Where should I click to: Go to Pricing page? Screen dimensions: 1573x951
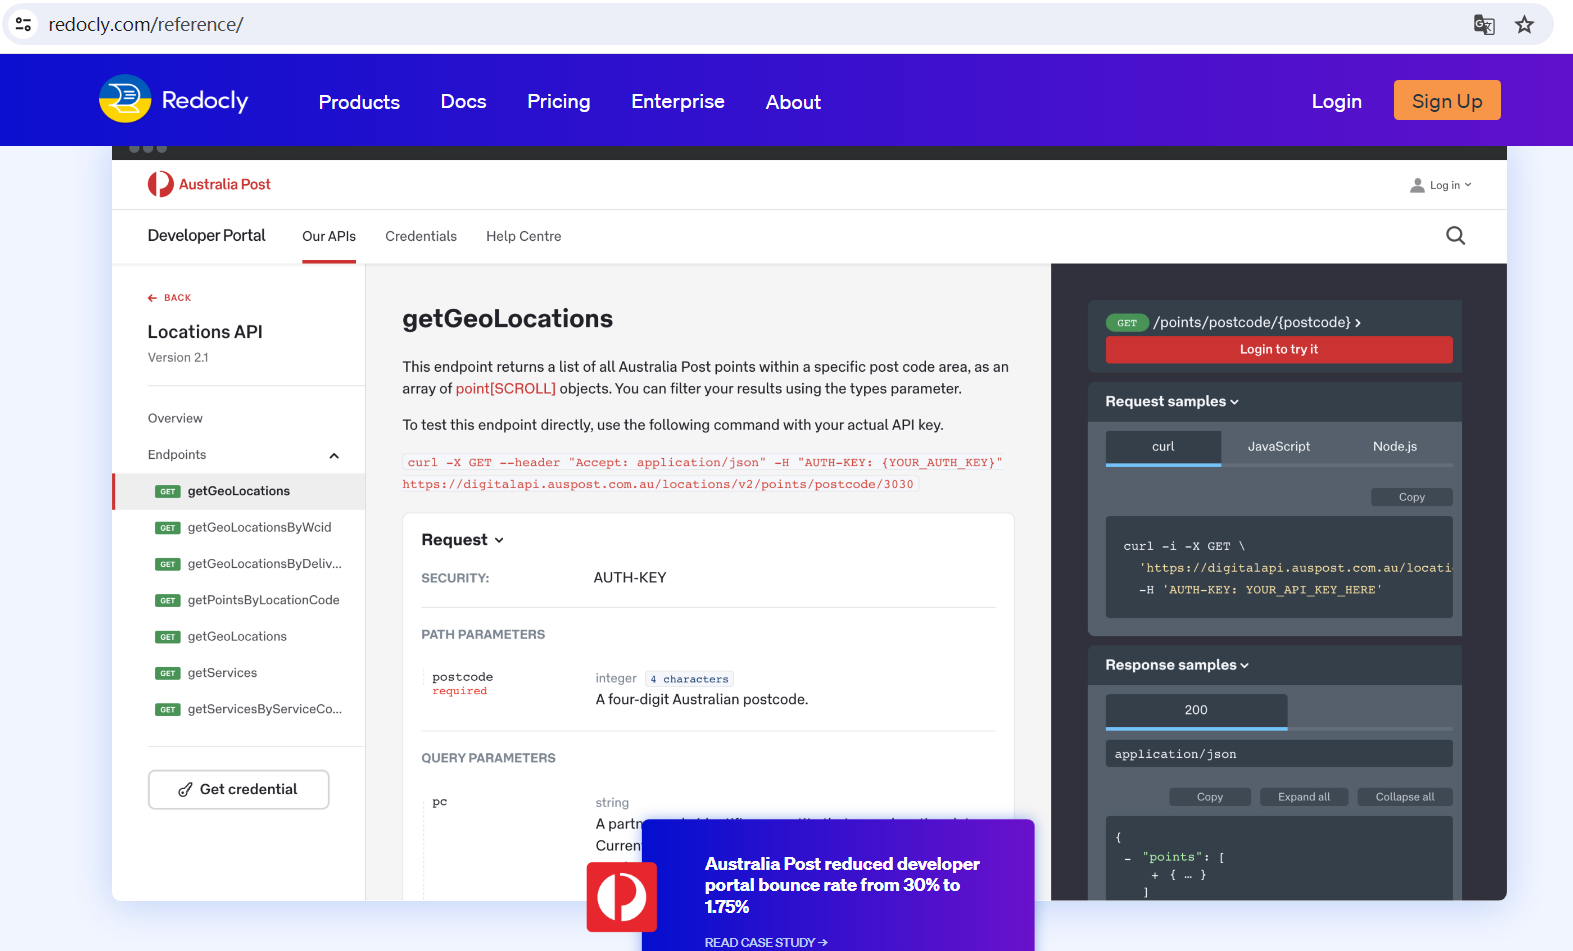click(558, 101)
